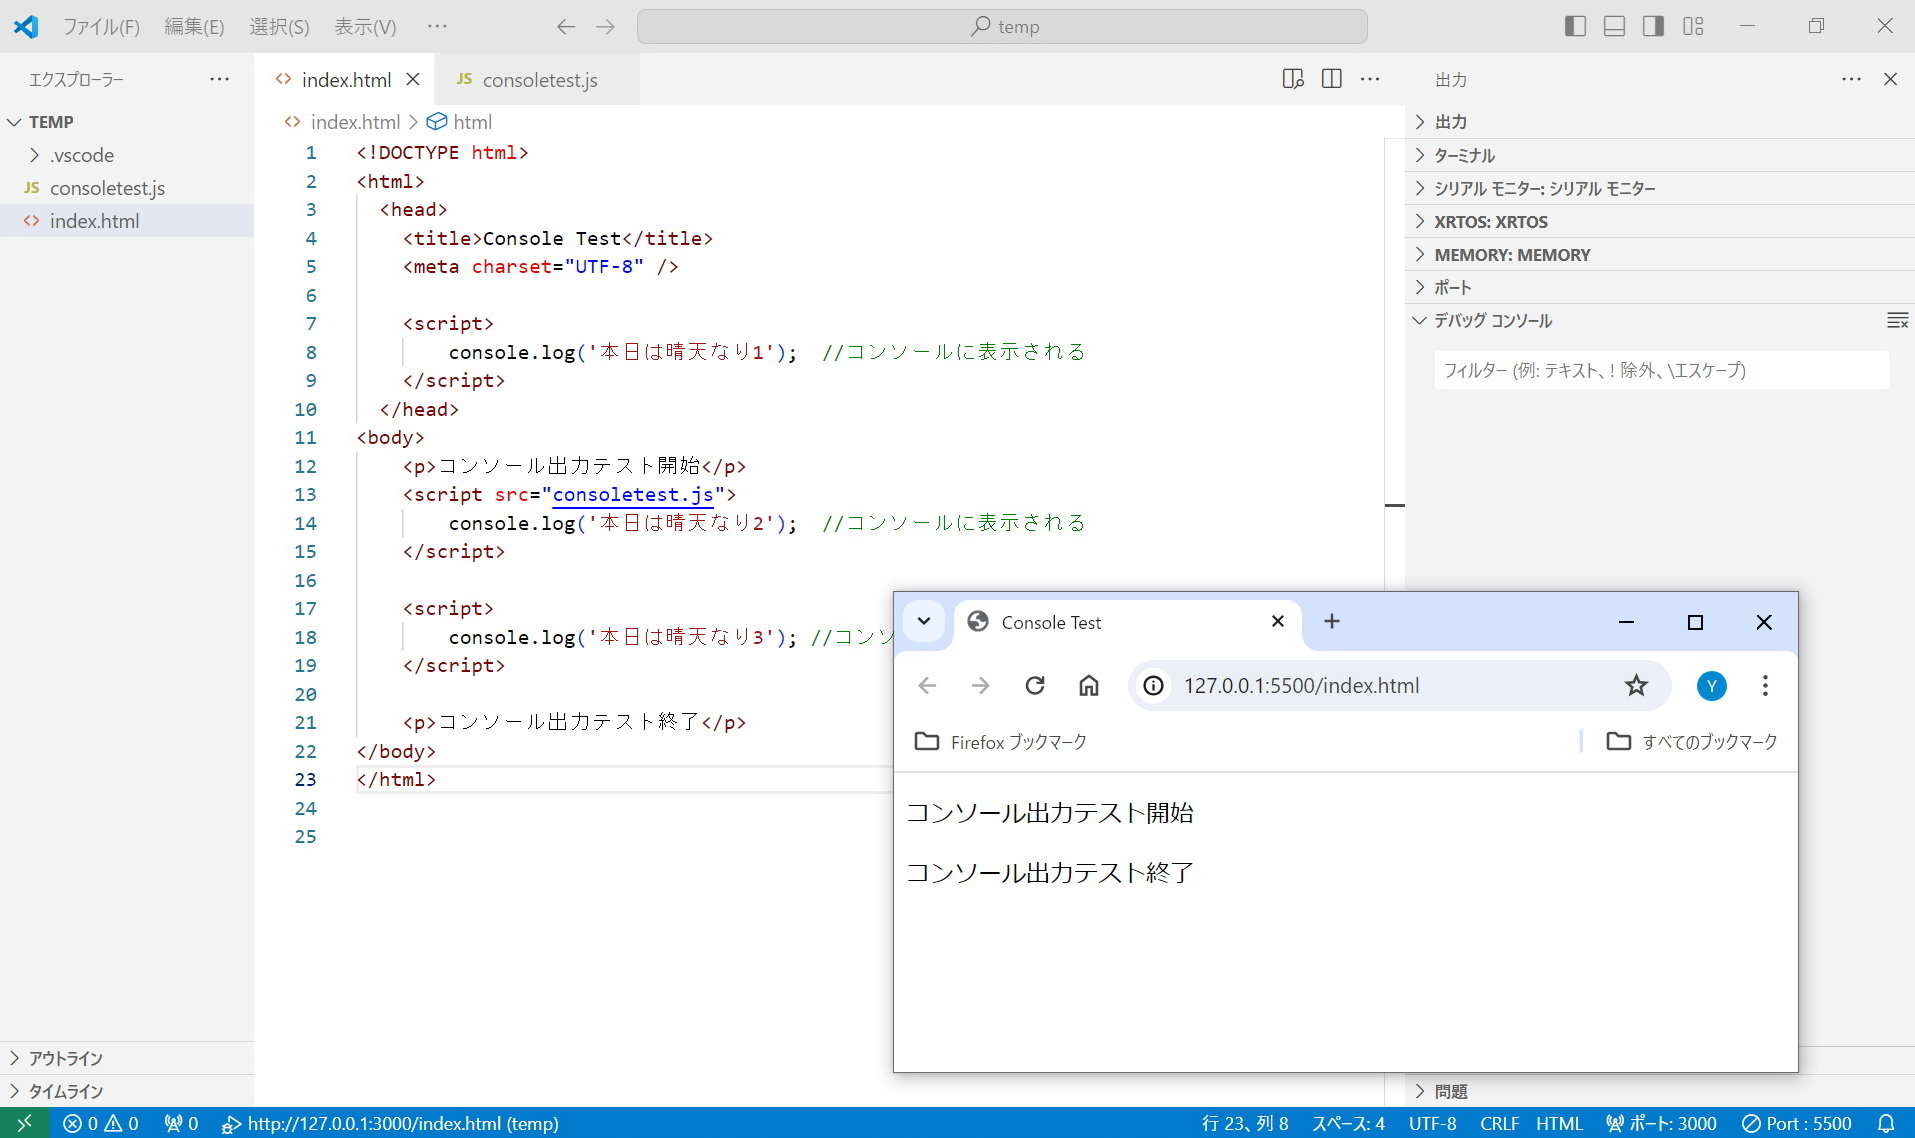This screenshot has height=1138, width=1915.
Task: Open explorer views and more actions ellipsis
Action: pyautogui.click(x=220, y=79)
